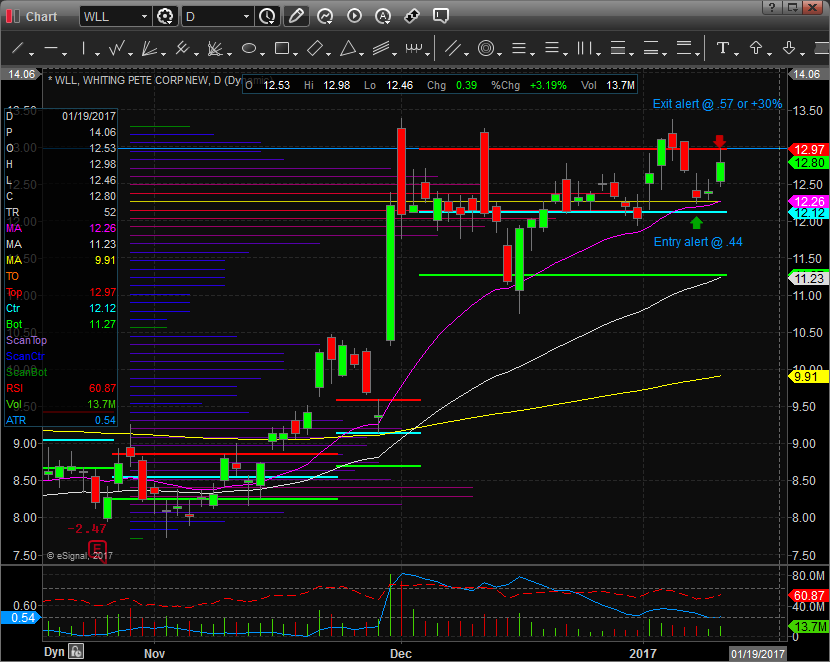Open chart settings gear menu
This screenshot has height=662, width=830.
165,16
